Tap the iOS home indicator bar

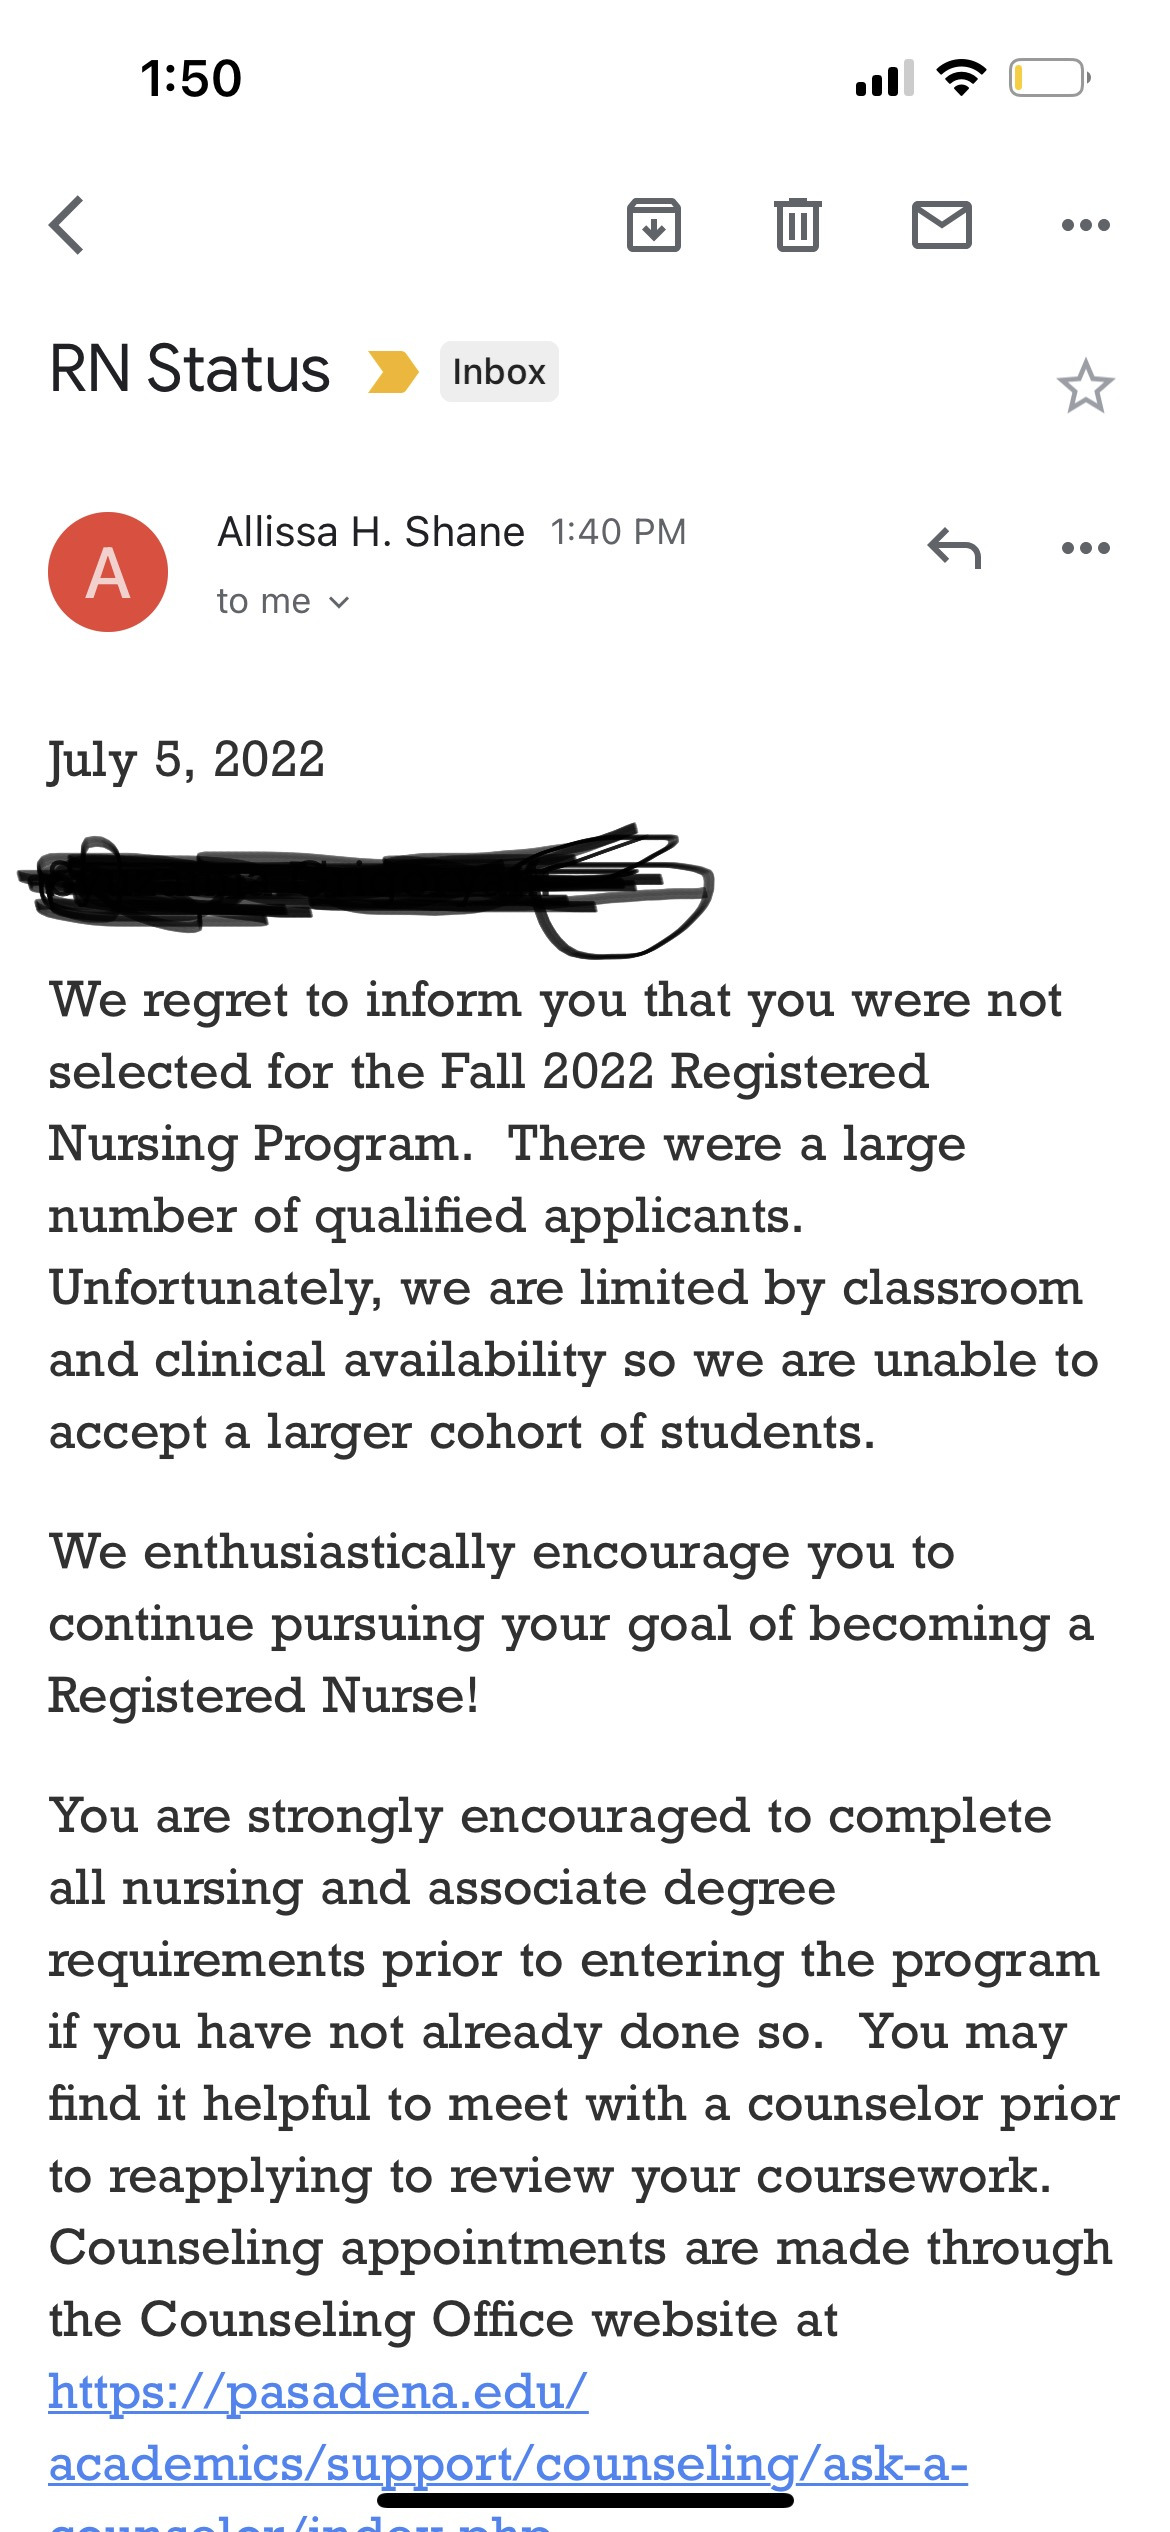pos(585,2500)
